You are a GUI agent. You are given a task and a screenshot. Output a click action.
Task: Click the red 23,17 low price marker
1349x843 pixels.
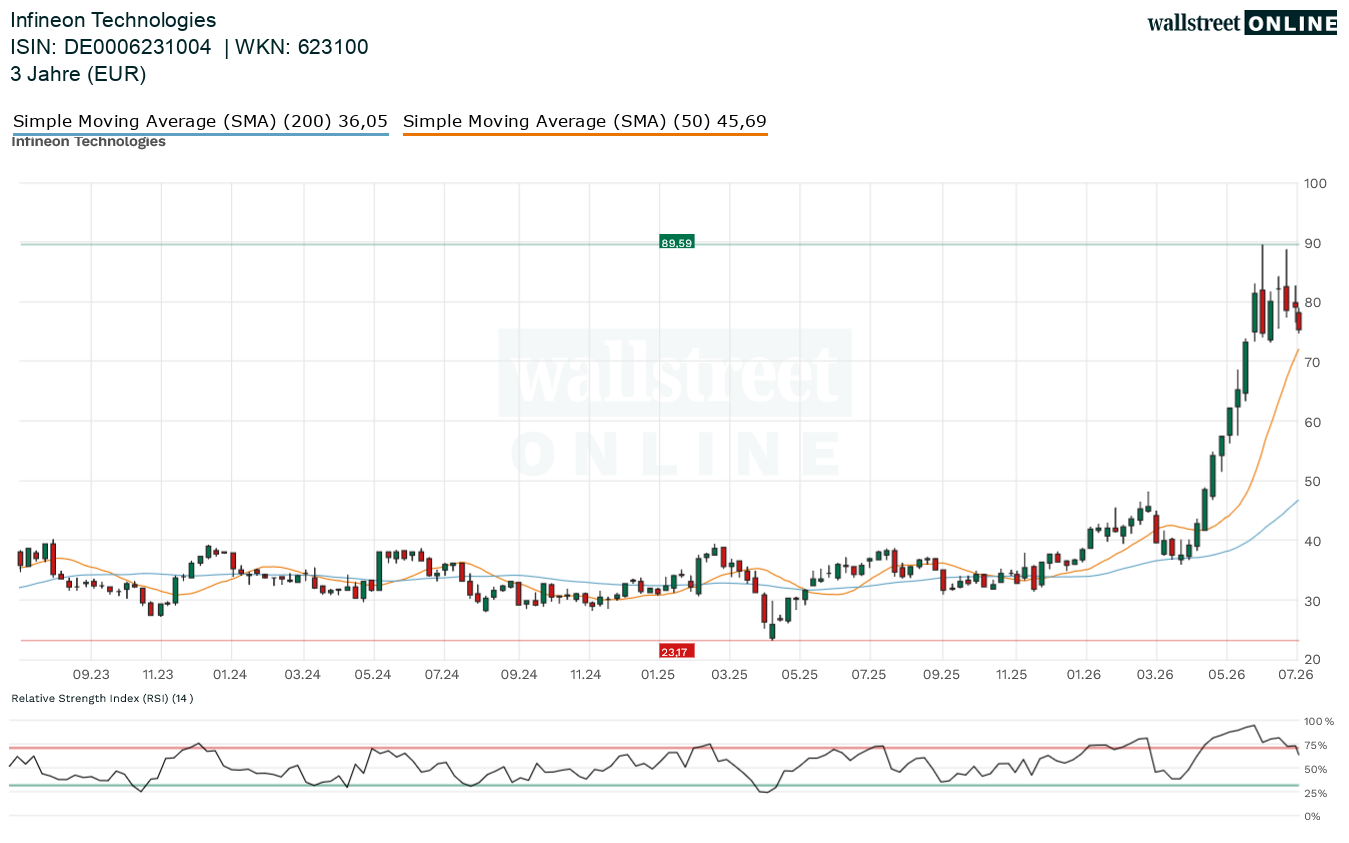[x=676, y=652]
